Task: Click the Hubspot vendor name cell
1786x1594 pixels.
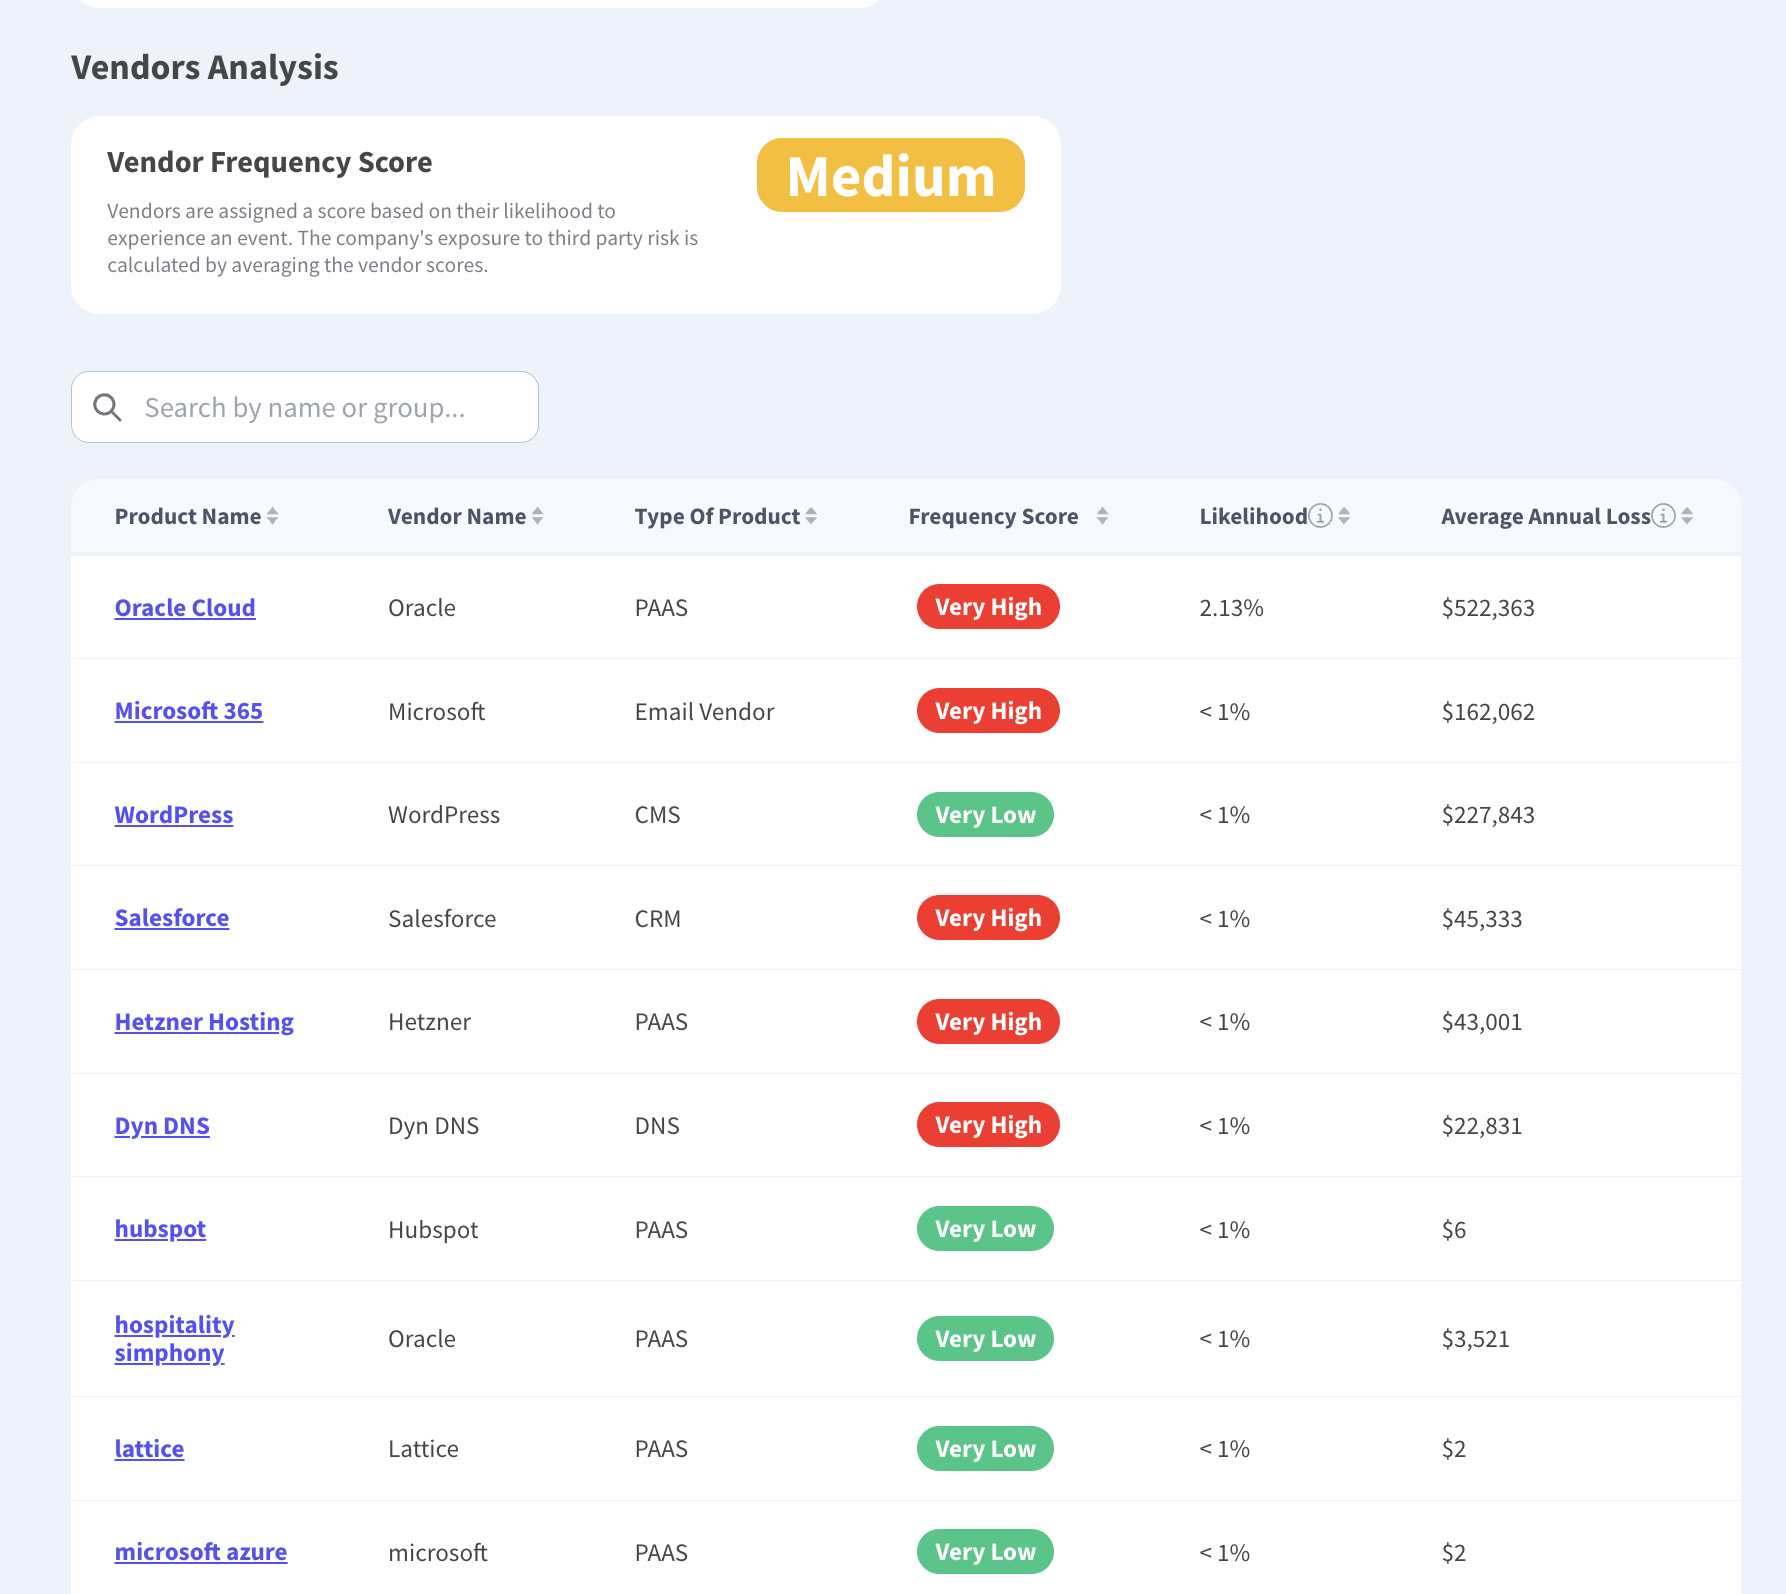Action: [434, 1230]
